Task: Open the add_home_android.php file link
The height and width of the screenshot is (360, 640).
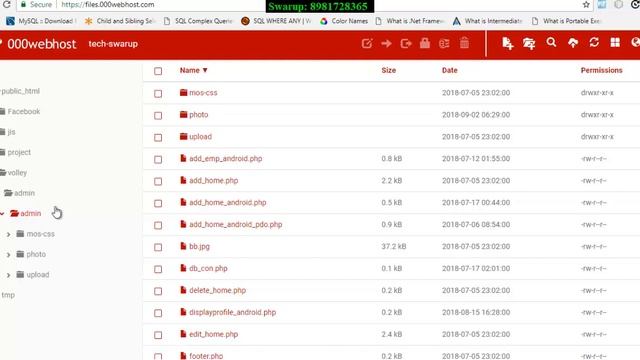Action: [x=227, y=202]
